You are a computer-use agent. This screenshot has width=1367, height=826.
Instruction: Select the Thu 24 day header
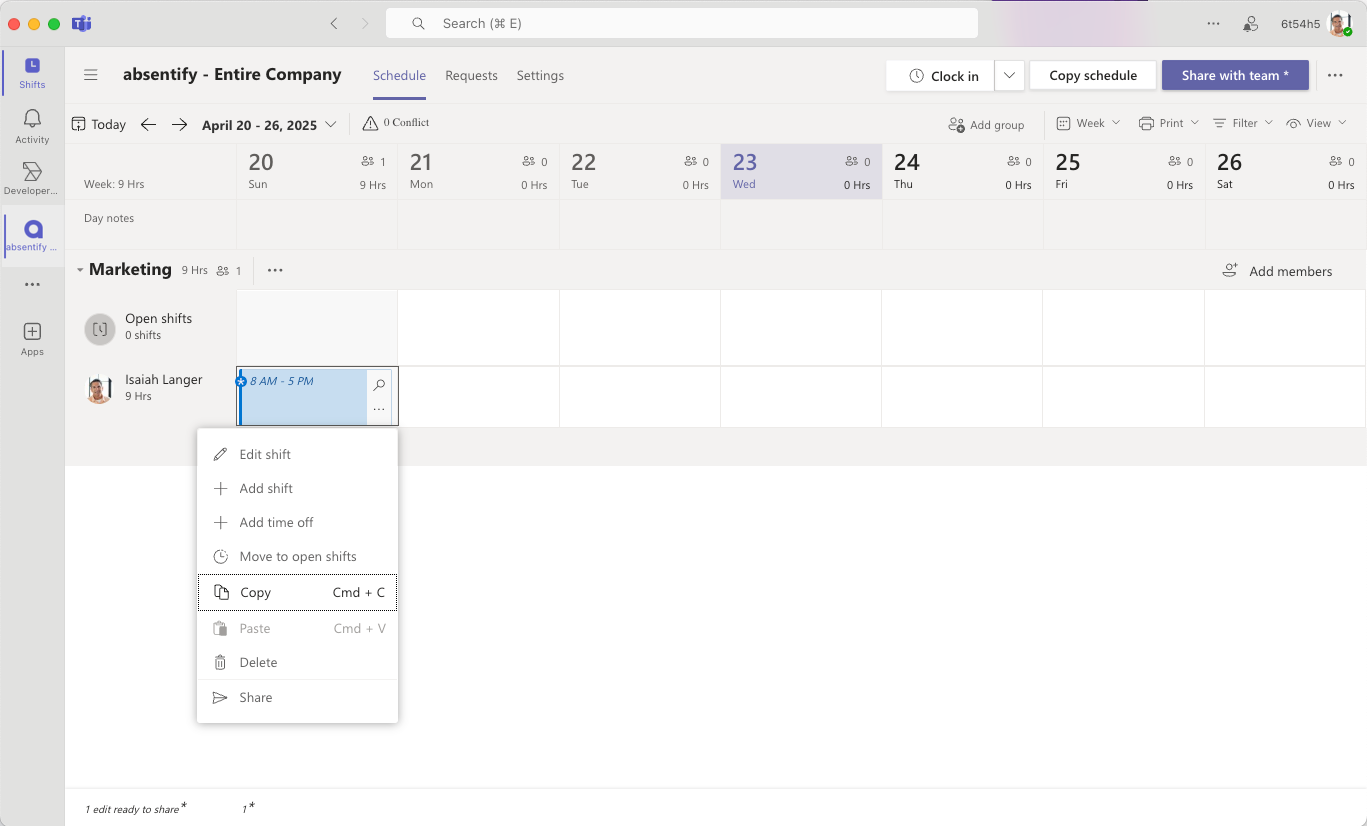coord(963,171)
